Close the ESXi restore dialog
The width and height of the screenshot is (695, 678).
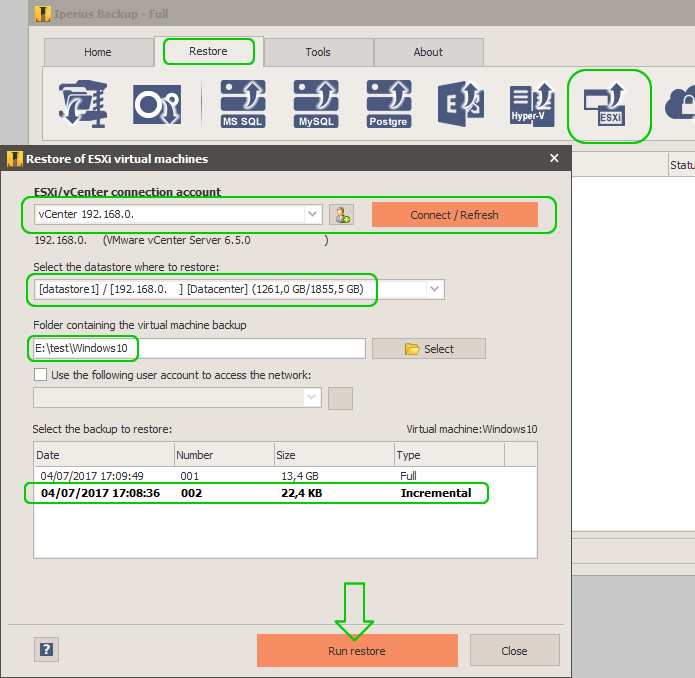554,158
